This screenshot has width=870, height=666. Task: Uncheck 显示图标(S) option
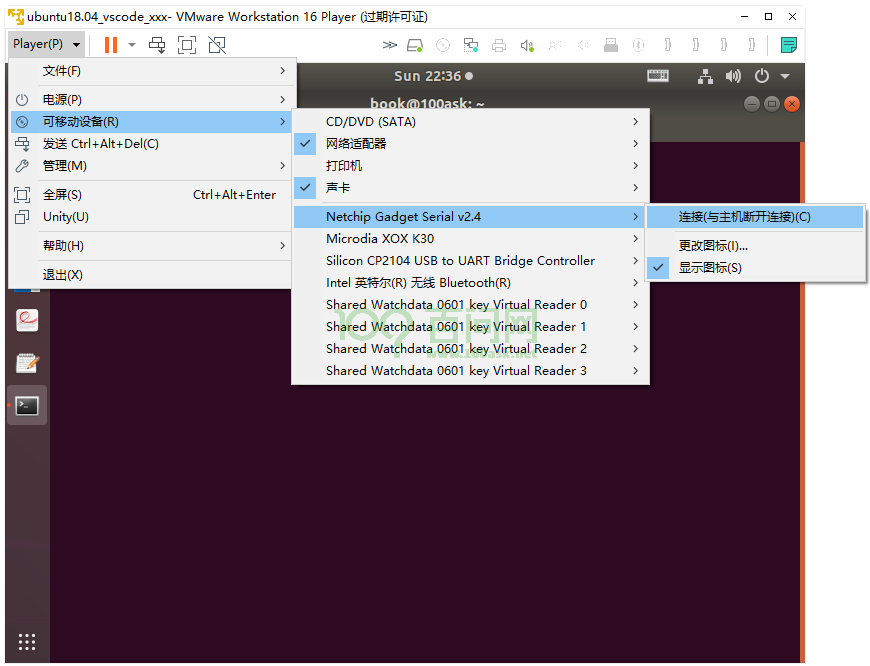755,268
